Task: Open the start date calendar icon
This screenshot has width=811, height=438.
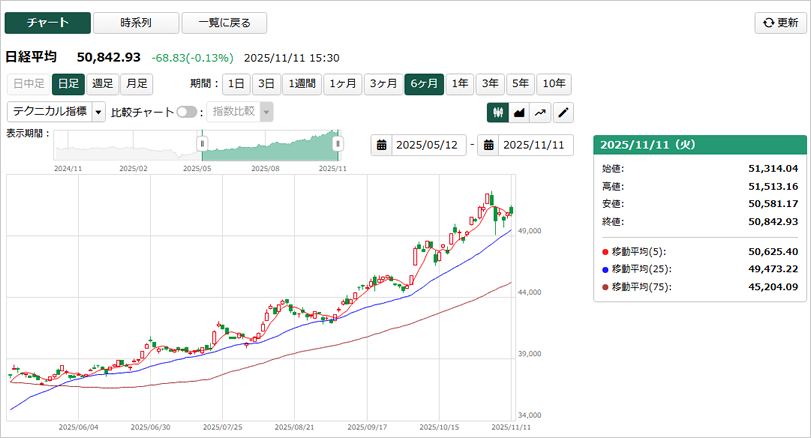Action: 382,145
